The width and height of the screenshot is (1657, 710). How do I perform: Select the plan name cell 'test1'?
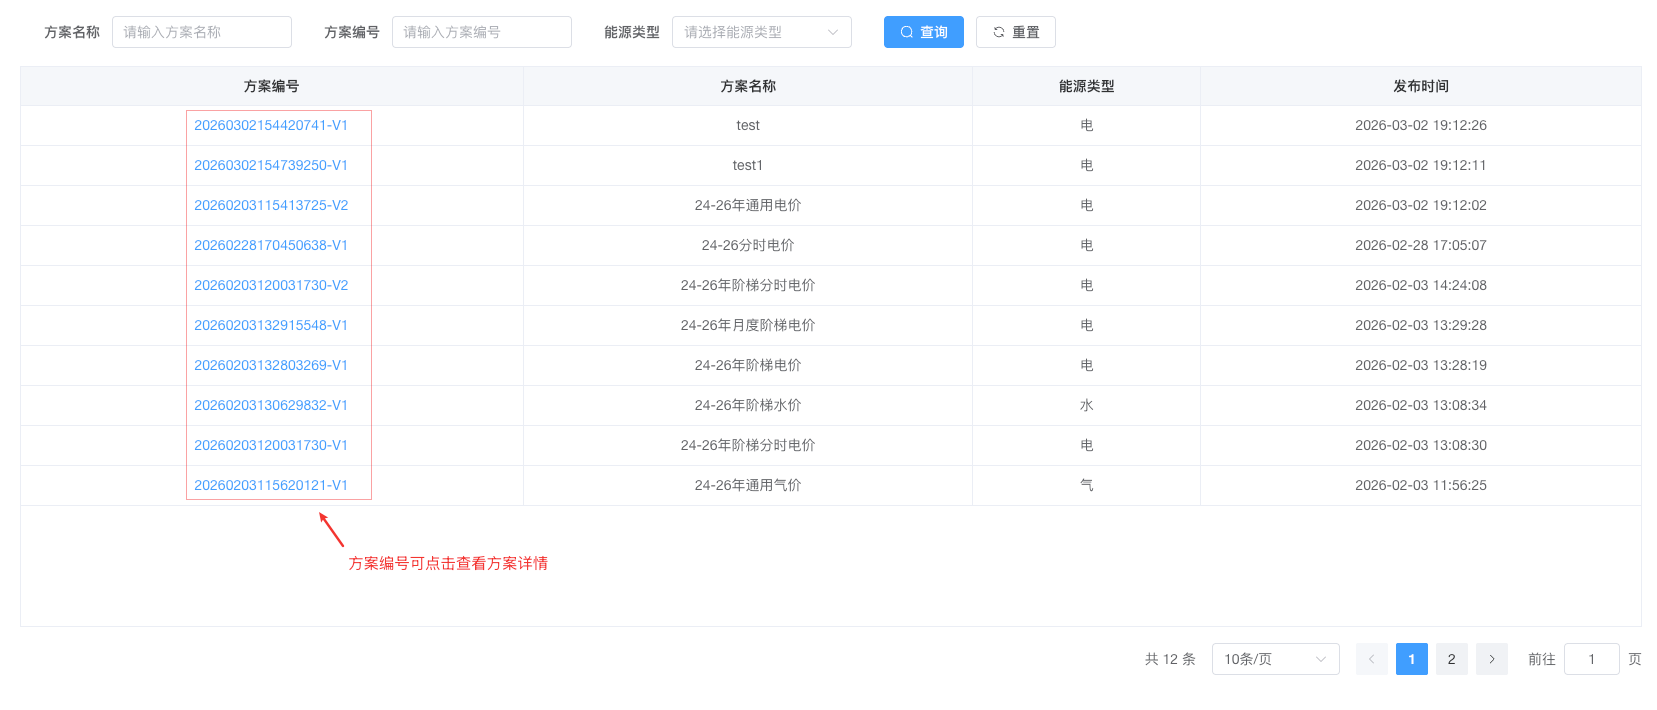pyautogui.click(x=748, y=165)
